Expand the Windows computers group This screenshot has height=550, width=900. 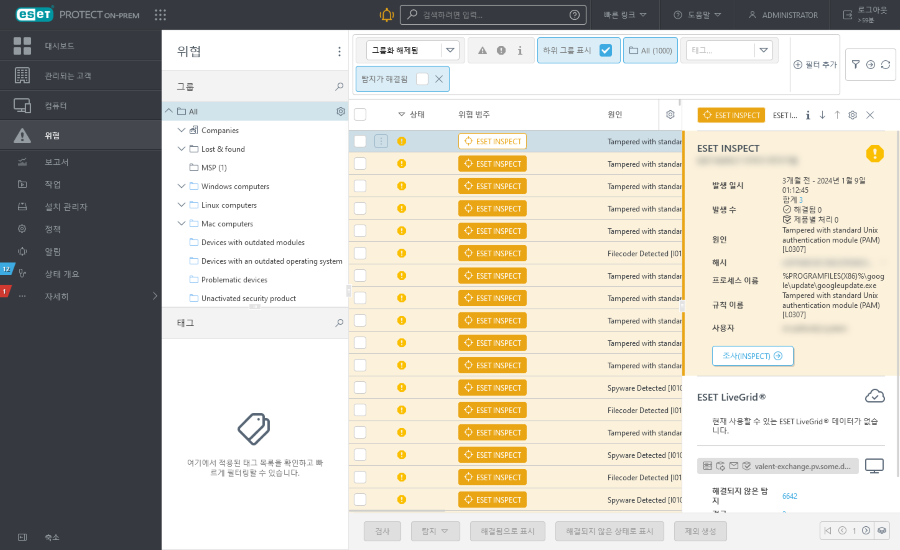181,186
